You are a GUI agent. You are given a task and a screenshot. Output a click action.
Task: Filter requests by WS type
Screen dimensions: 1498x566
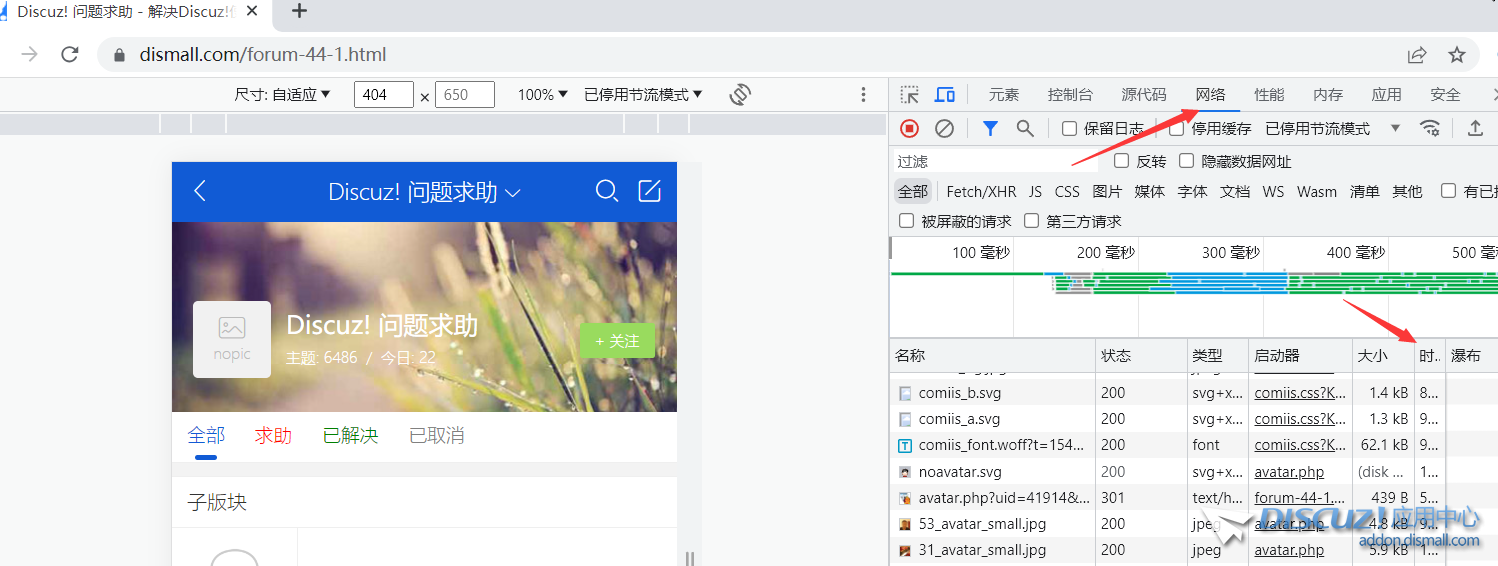click(1273, 191)
